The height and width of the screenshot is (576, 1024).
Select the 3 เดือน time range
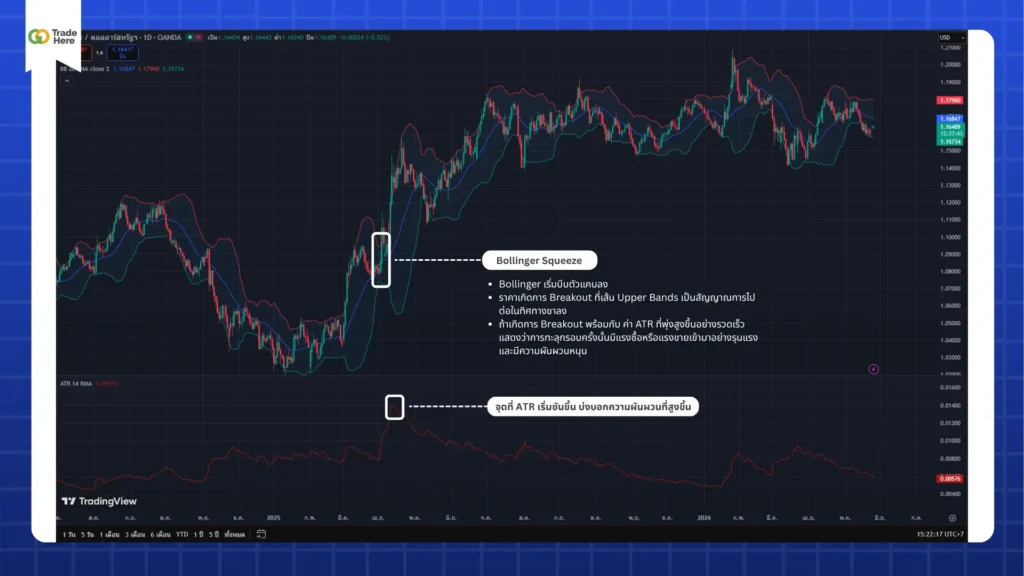click(135, 534)
